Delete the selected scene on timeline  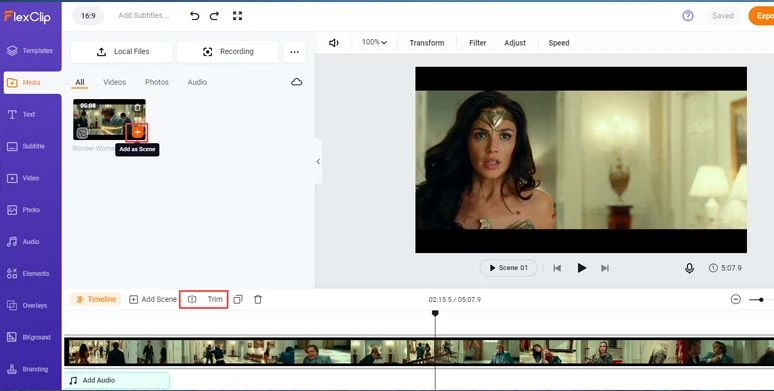click(258, 299)
